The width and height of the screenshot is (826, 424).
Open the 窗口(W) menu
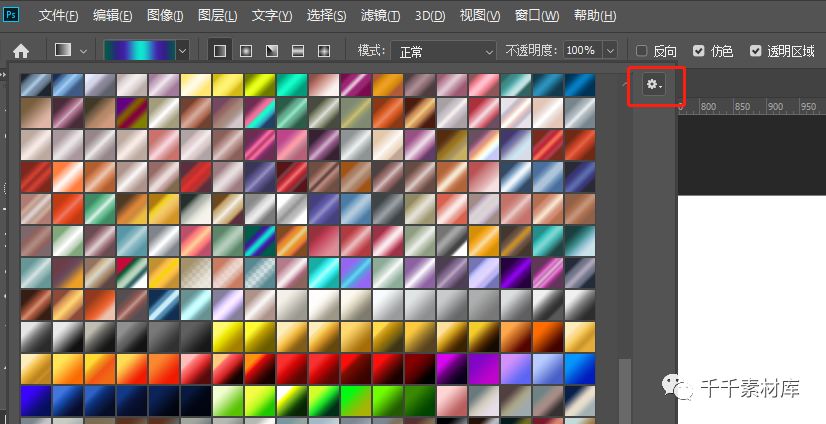point(537,15)
